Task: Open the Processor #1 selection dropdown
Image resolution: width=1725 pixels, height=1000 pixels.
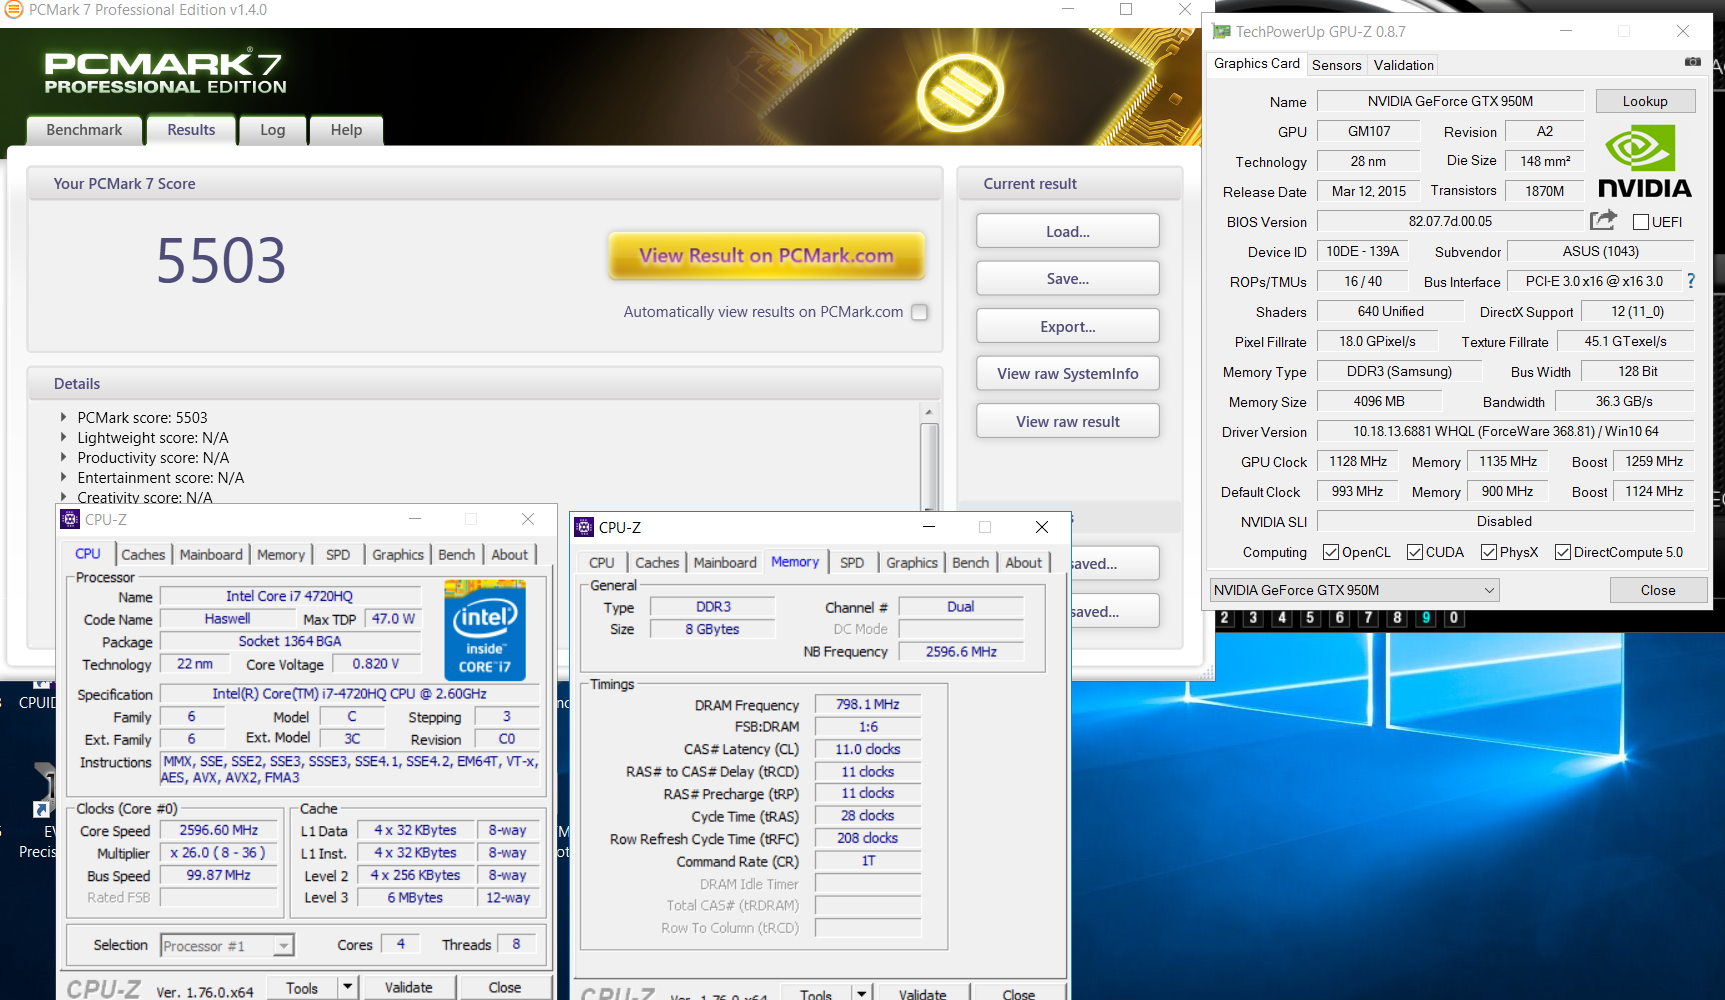Action: (227, 946)
